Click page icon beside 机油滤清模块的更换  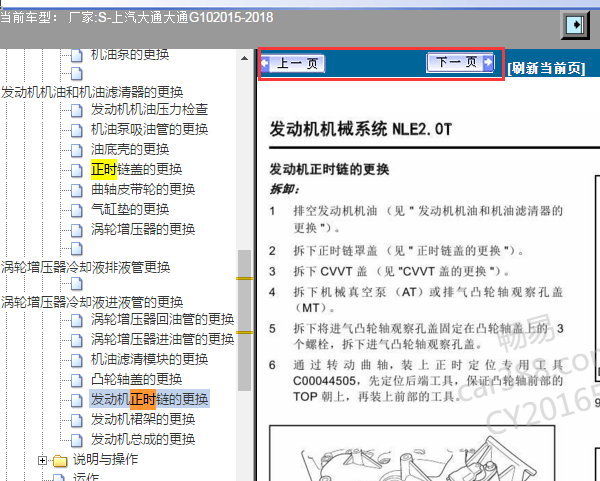click(77, 360)
